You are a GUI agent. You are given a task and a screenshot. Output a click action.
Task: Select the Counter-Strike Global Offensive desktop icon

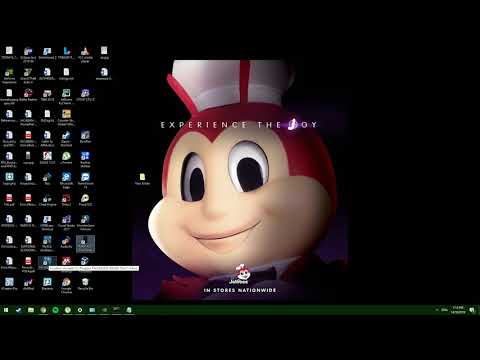tap(66, 117)
